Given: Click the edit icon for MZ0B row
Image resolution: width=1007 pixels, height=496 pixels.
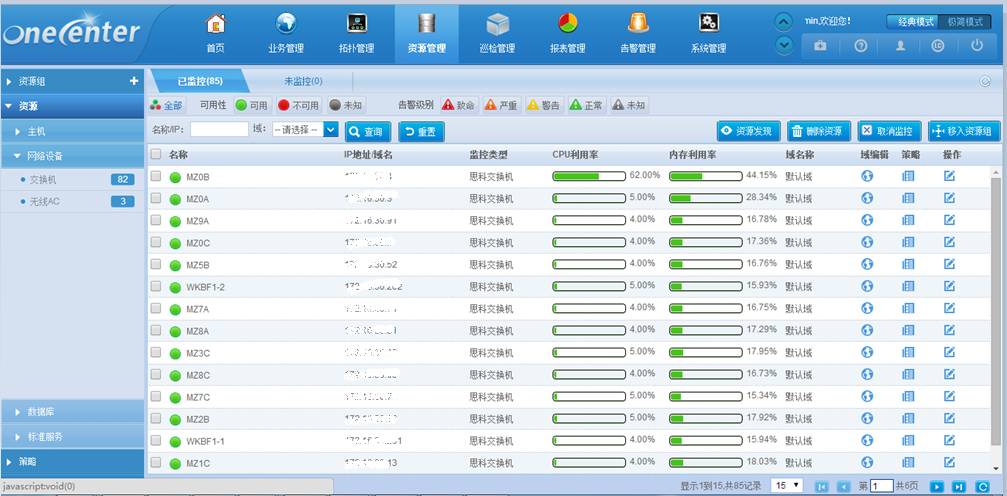Looking at the screenshot, I should coord(949,176).
